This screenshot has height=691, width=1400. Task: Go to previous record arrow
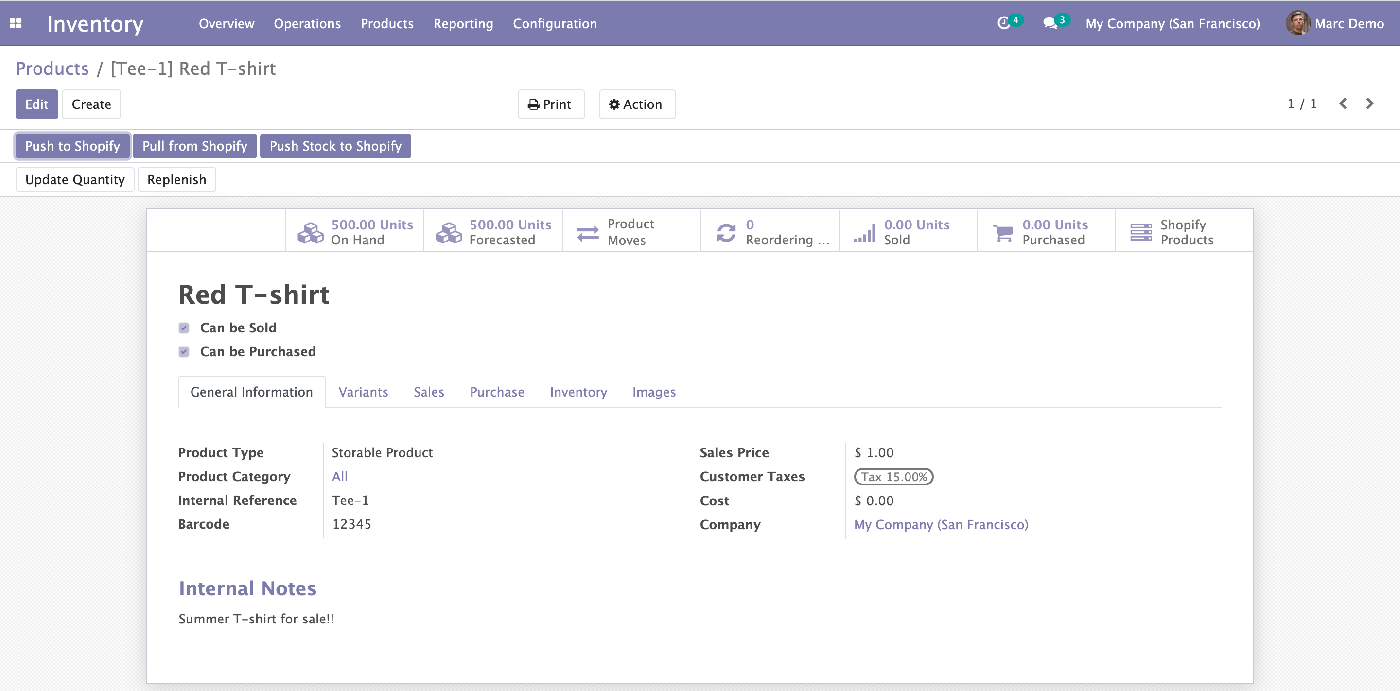point(1343,104)
